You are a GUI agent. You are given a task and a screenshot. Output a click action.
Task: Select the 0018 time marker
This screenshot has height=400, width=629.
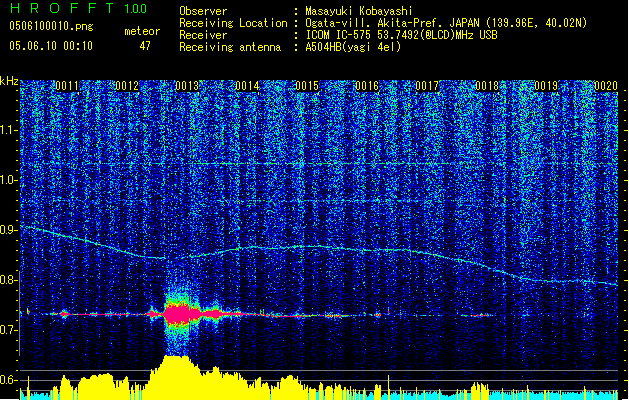click(487, 87)
